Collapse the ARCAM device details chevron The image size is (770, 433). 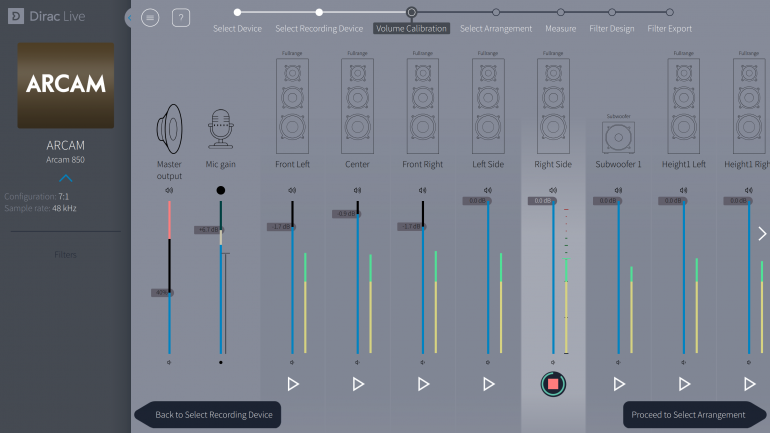tap(65, 179)
